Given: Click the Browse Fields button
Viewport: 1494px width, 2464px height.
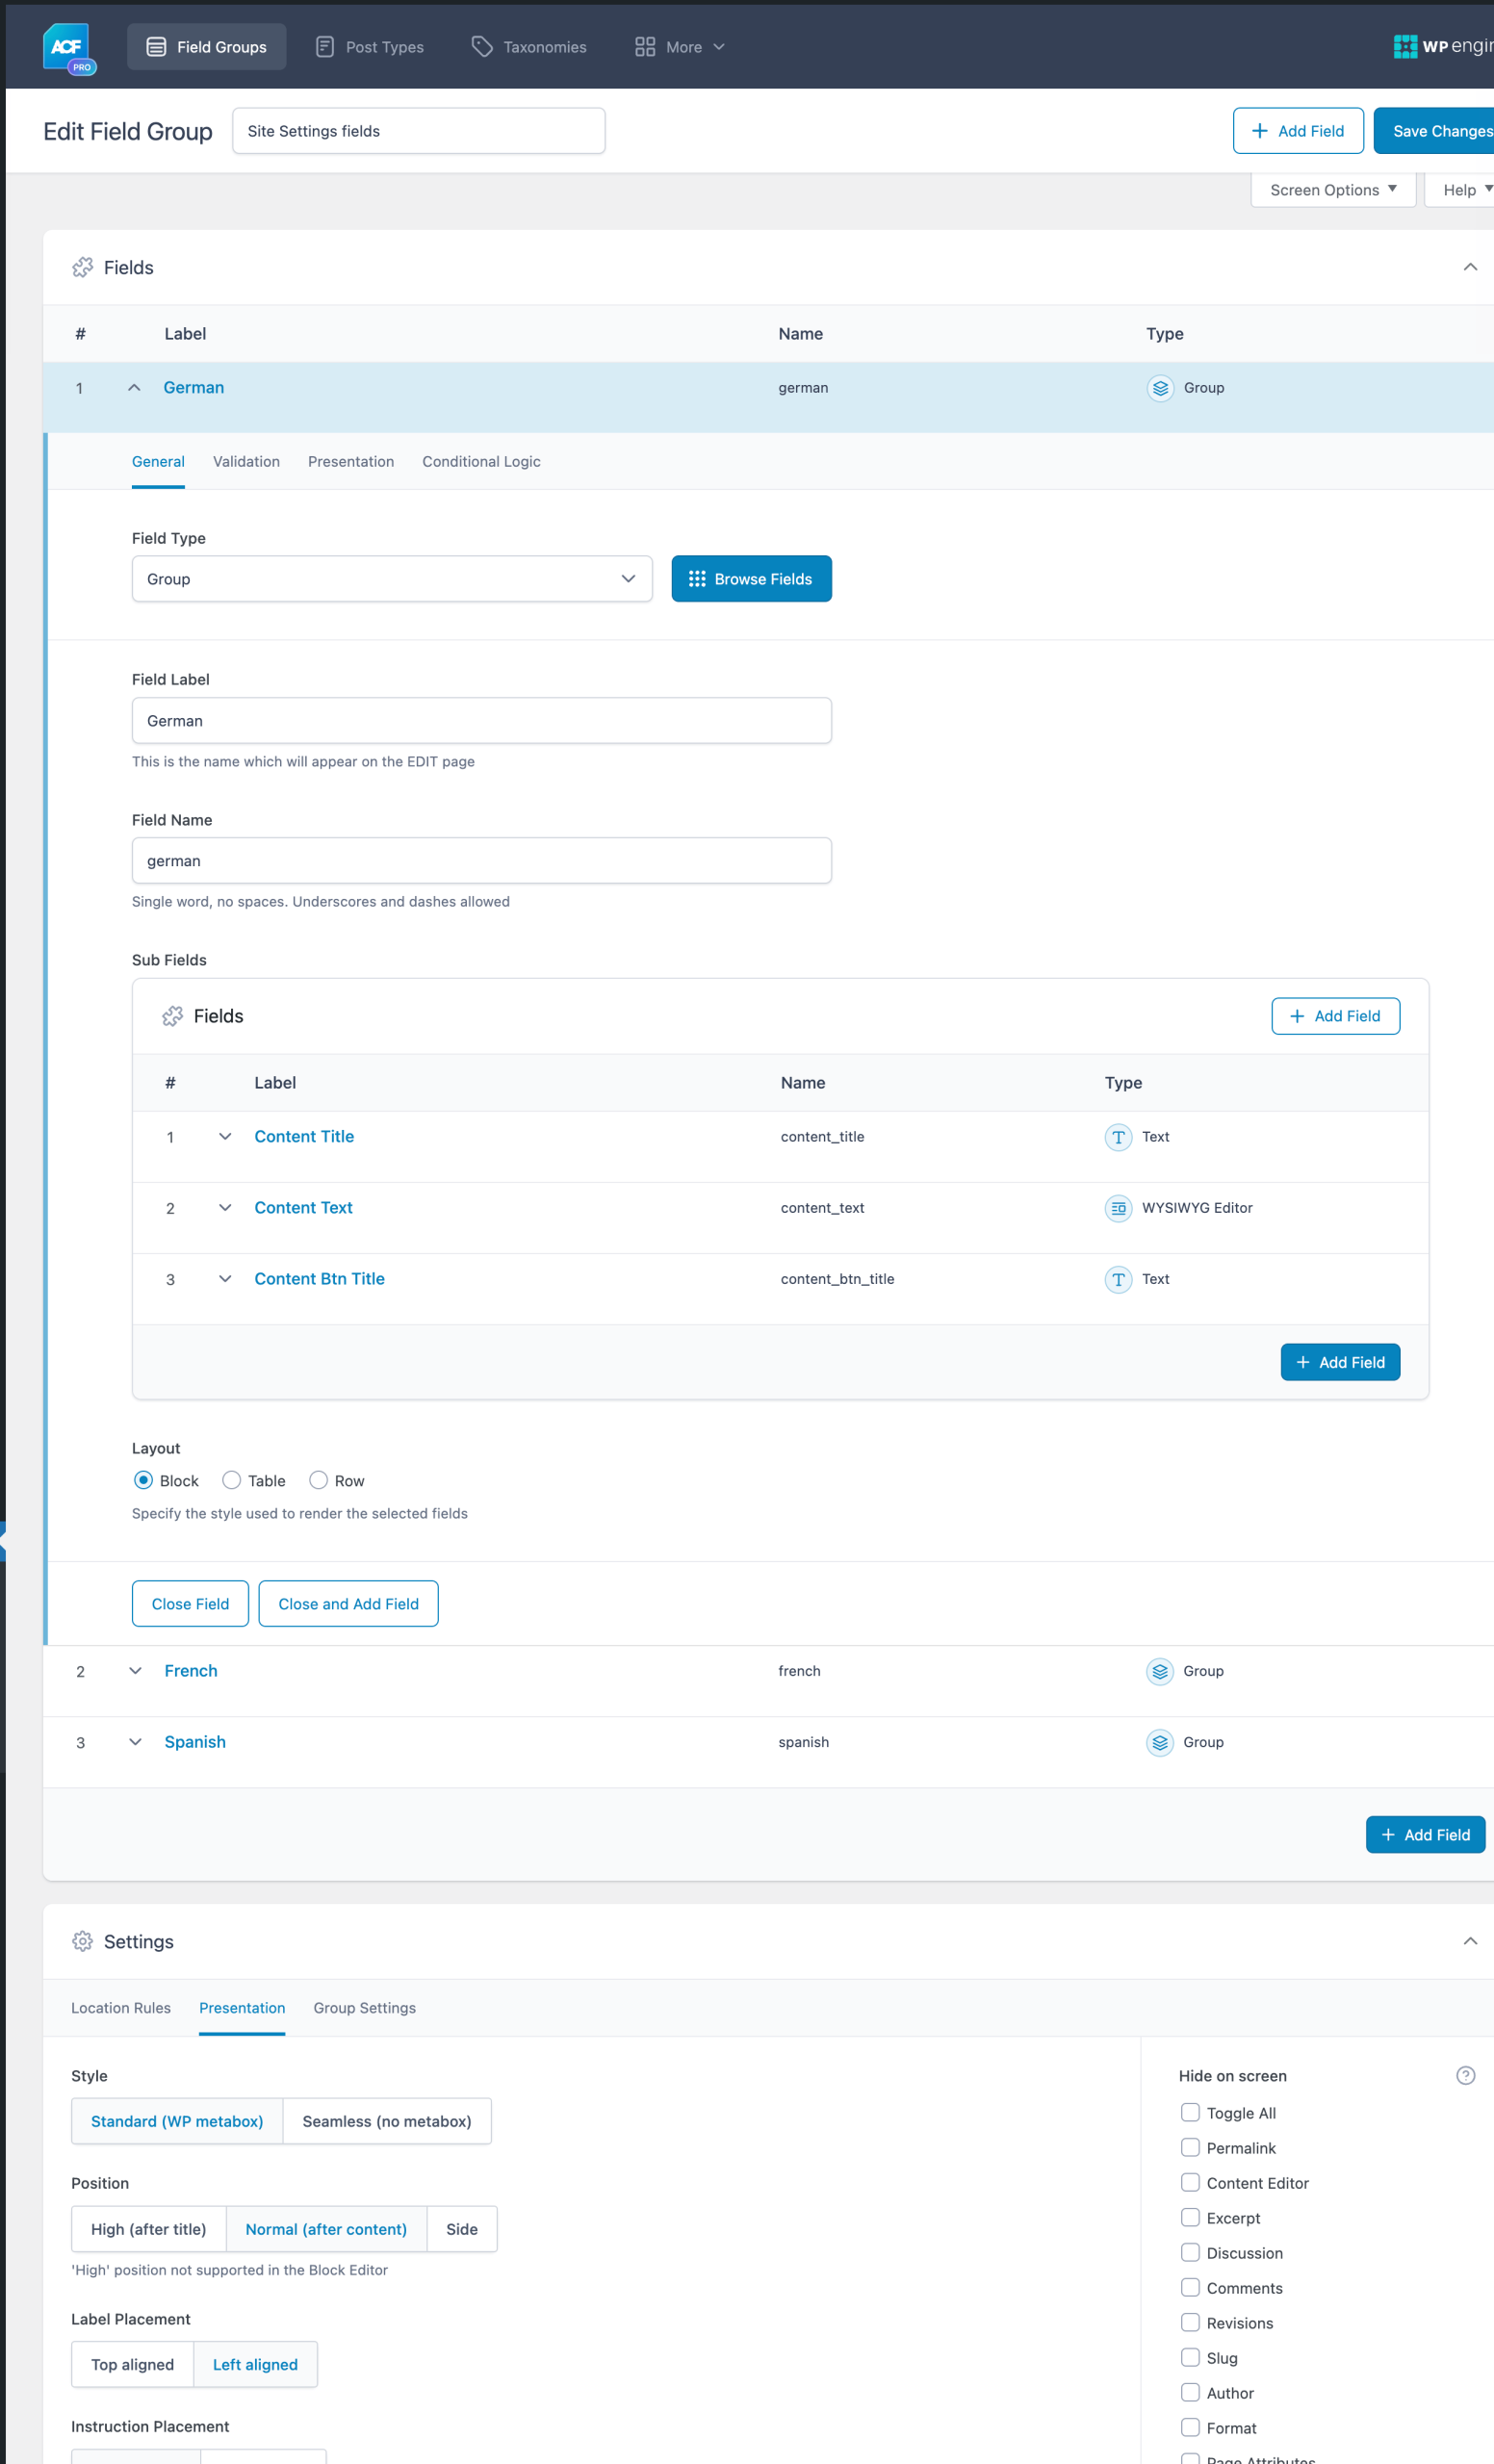Looking at the screenshot, I should point(751,579).
